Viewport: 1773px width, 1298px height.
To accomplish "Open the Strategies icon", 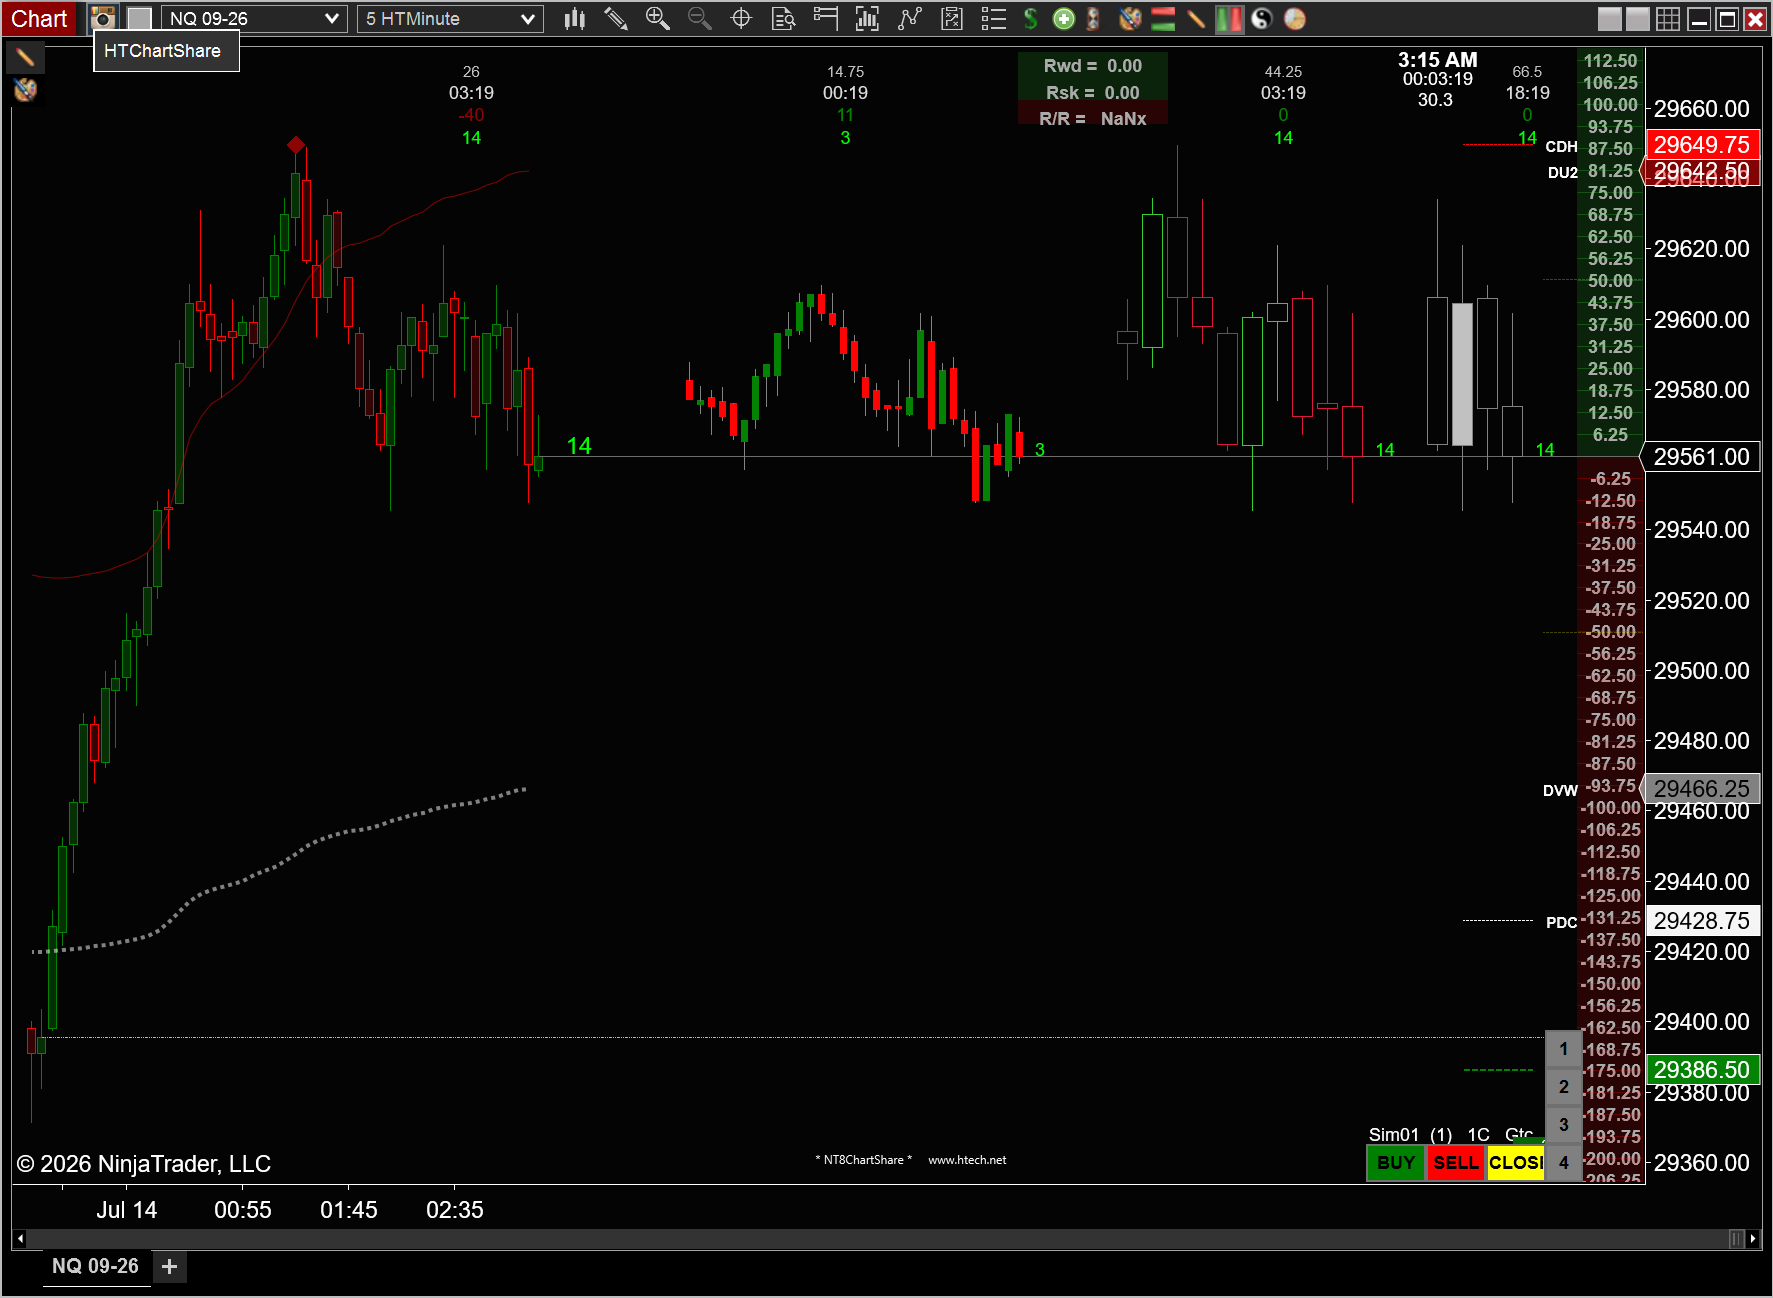I will tap(910, 18).
